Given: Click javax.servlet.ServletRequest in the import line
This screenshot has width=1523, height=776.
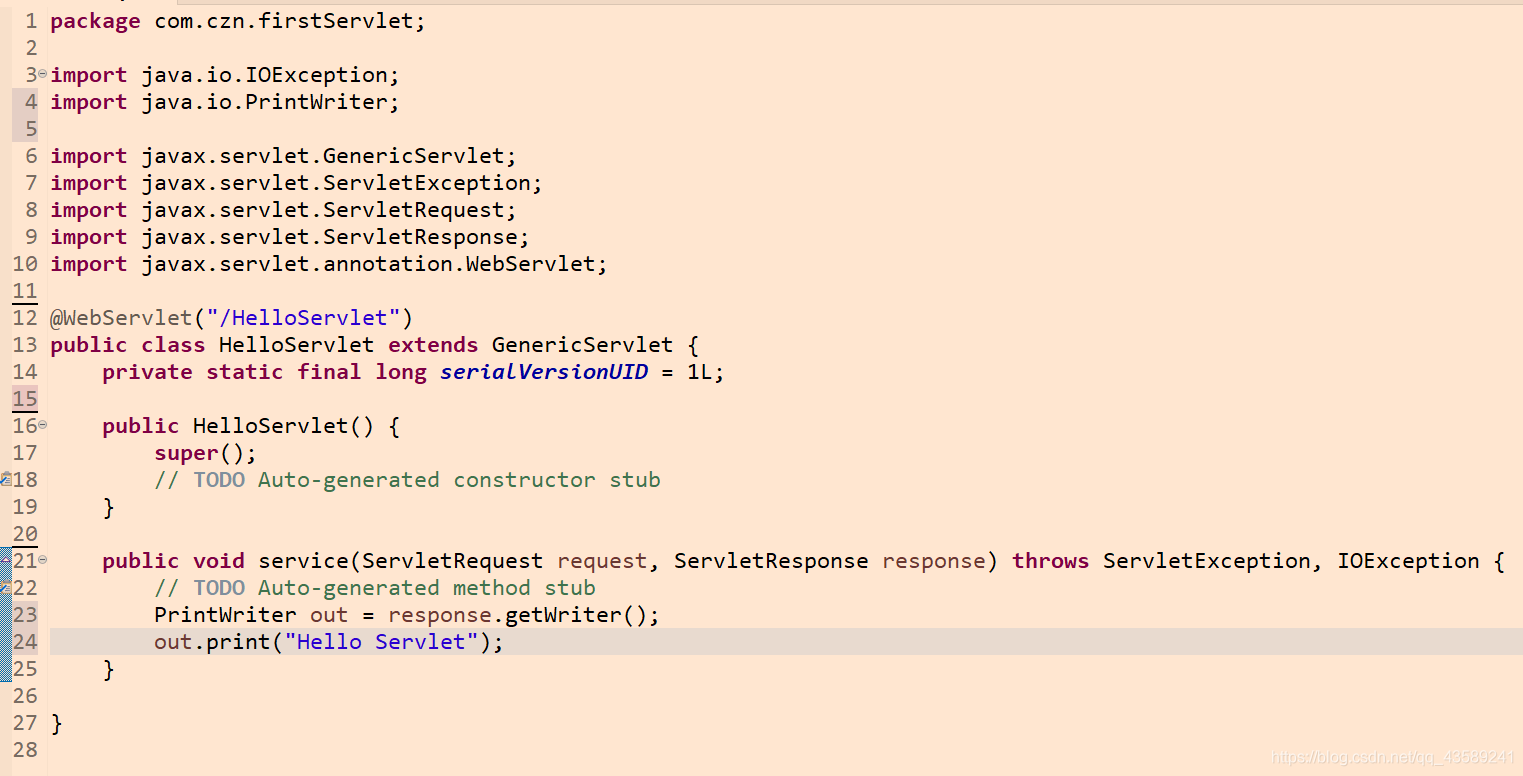Looking at the screenshot, I should [323, 210].
